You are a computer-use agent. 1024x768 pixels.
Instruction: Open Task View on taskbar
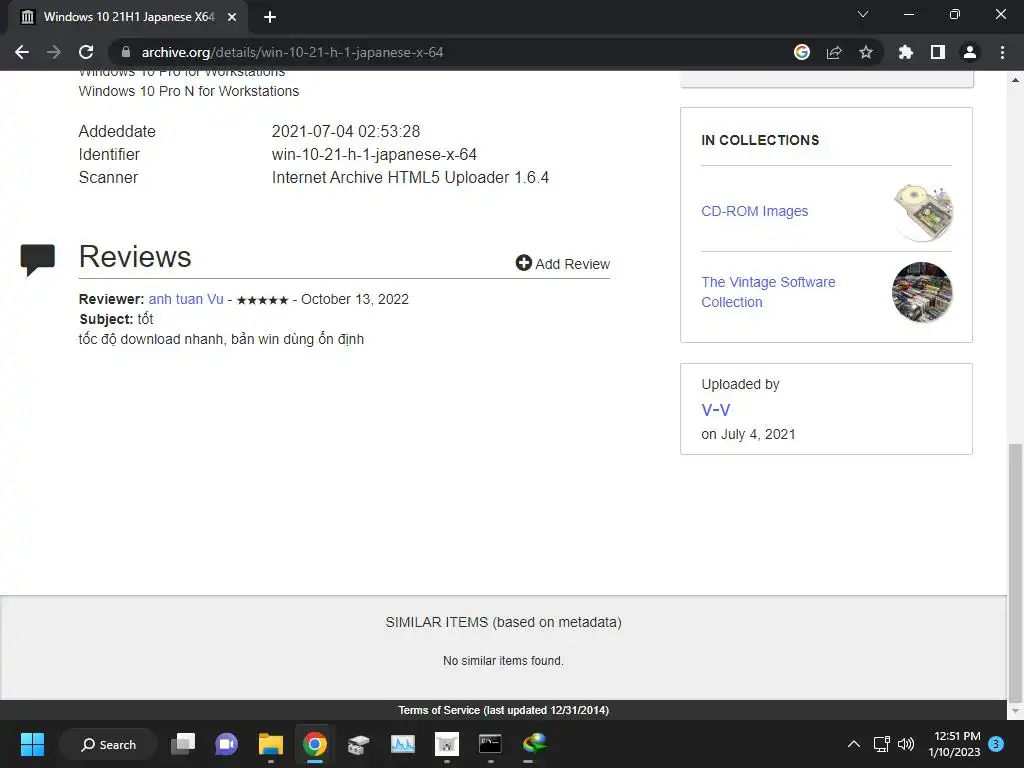[x=183, y=744]
